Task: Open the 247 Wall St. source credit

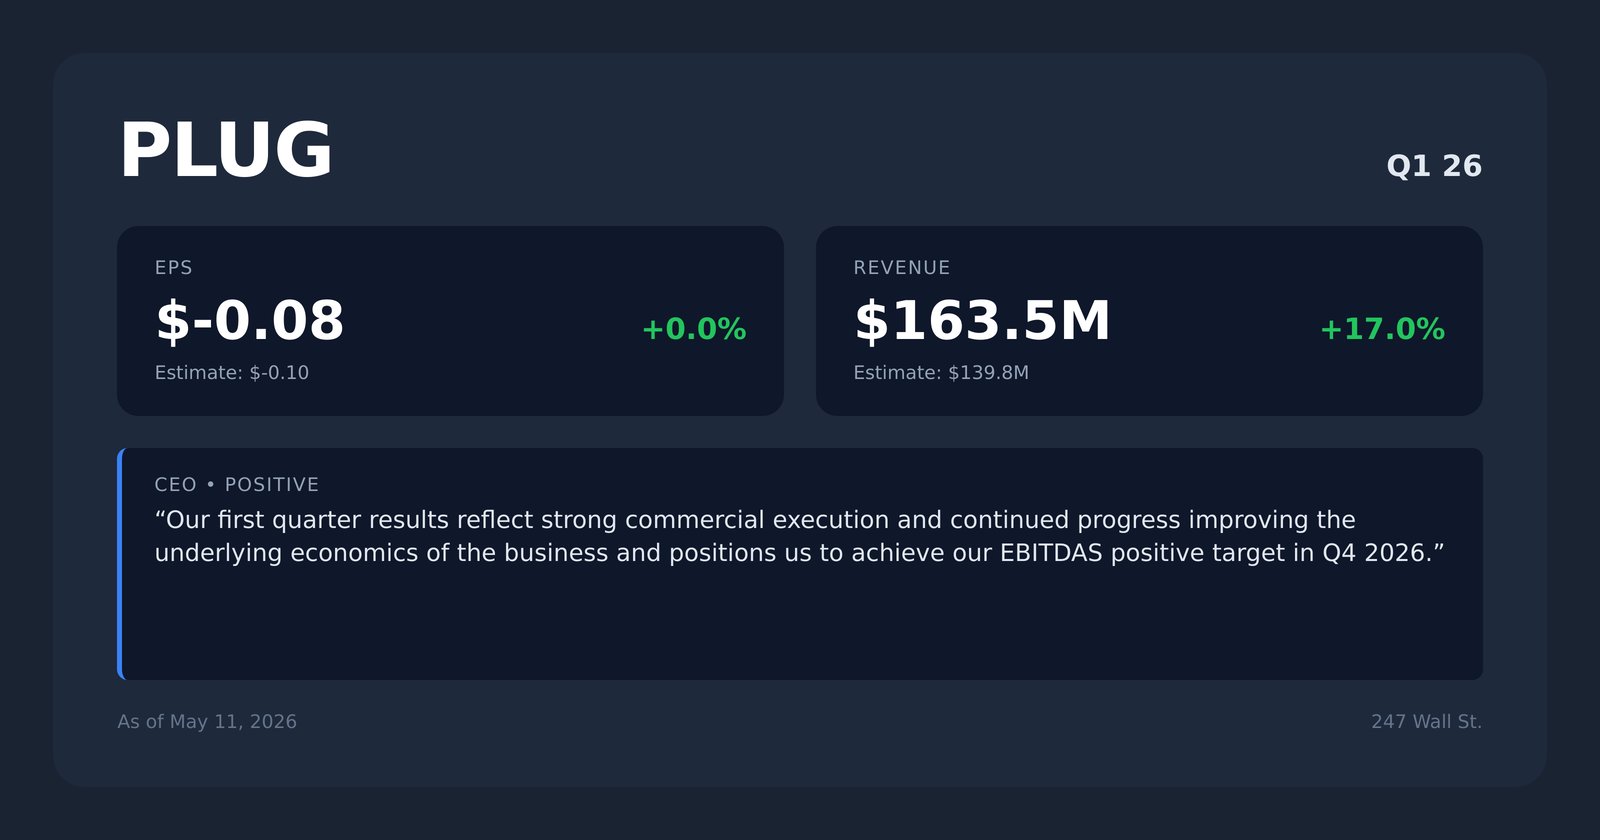Action: pos(1427,722)
